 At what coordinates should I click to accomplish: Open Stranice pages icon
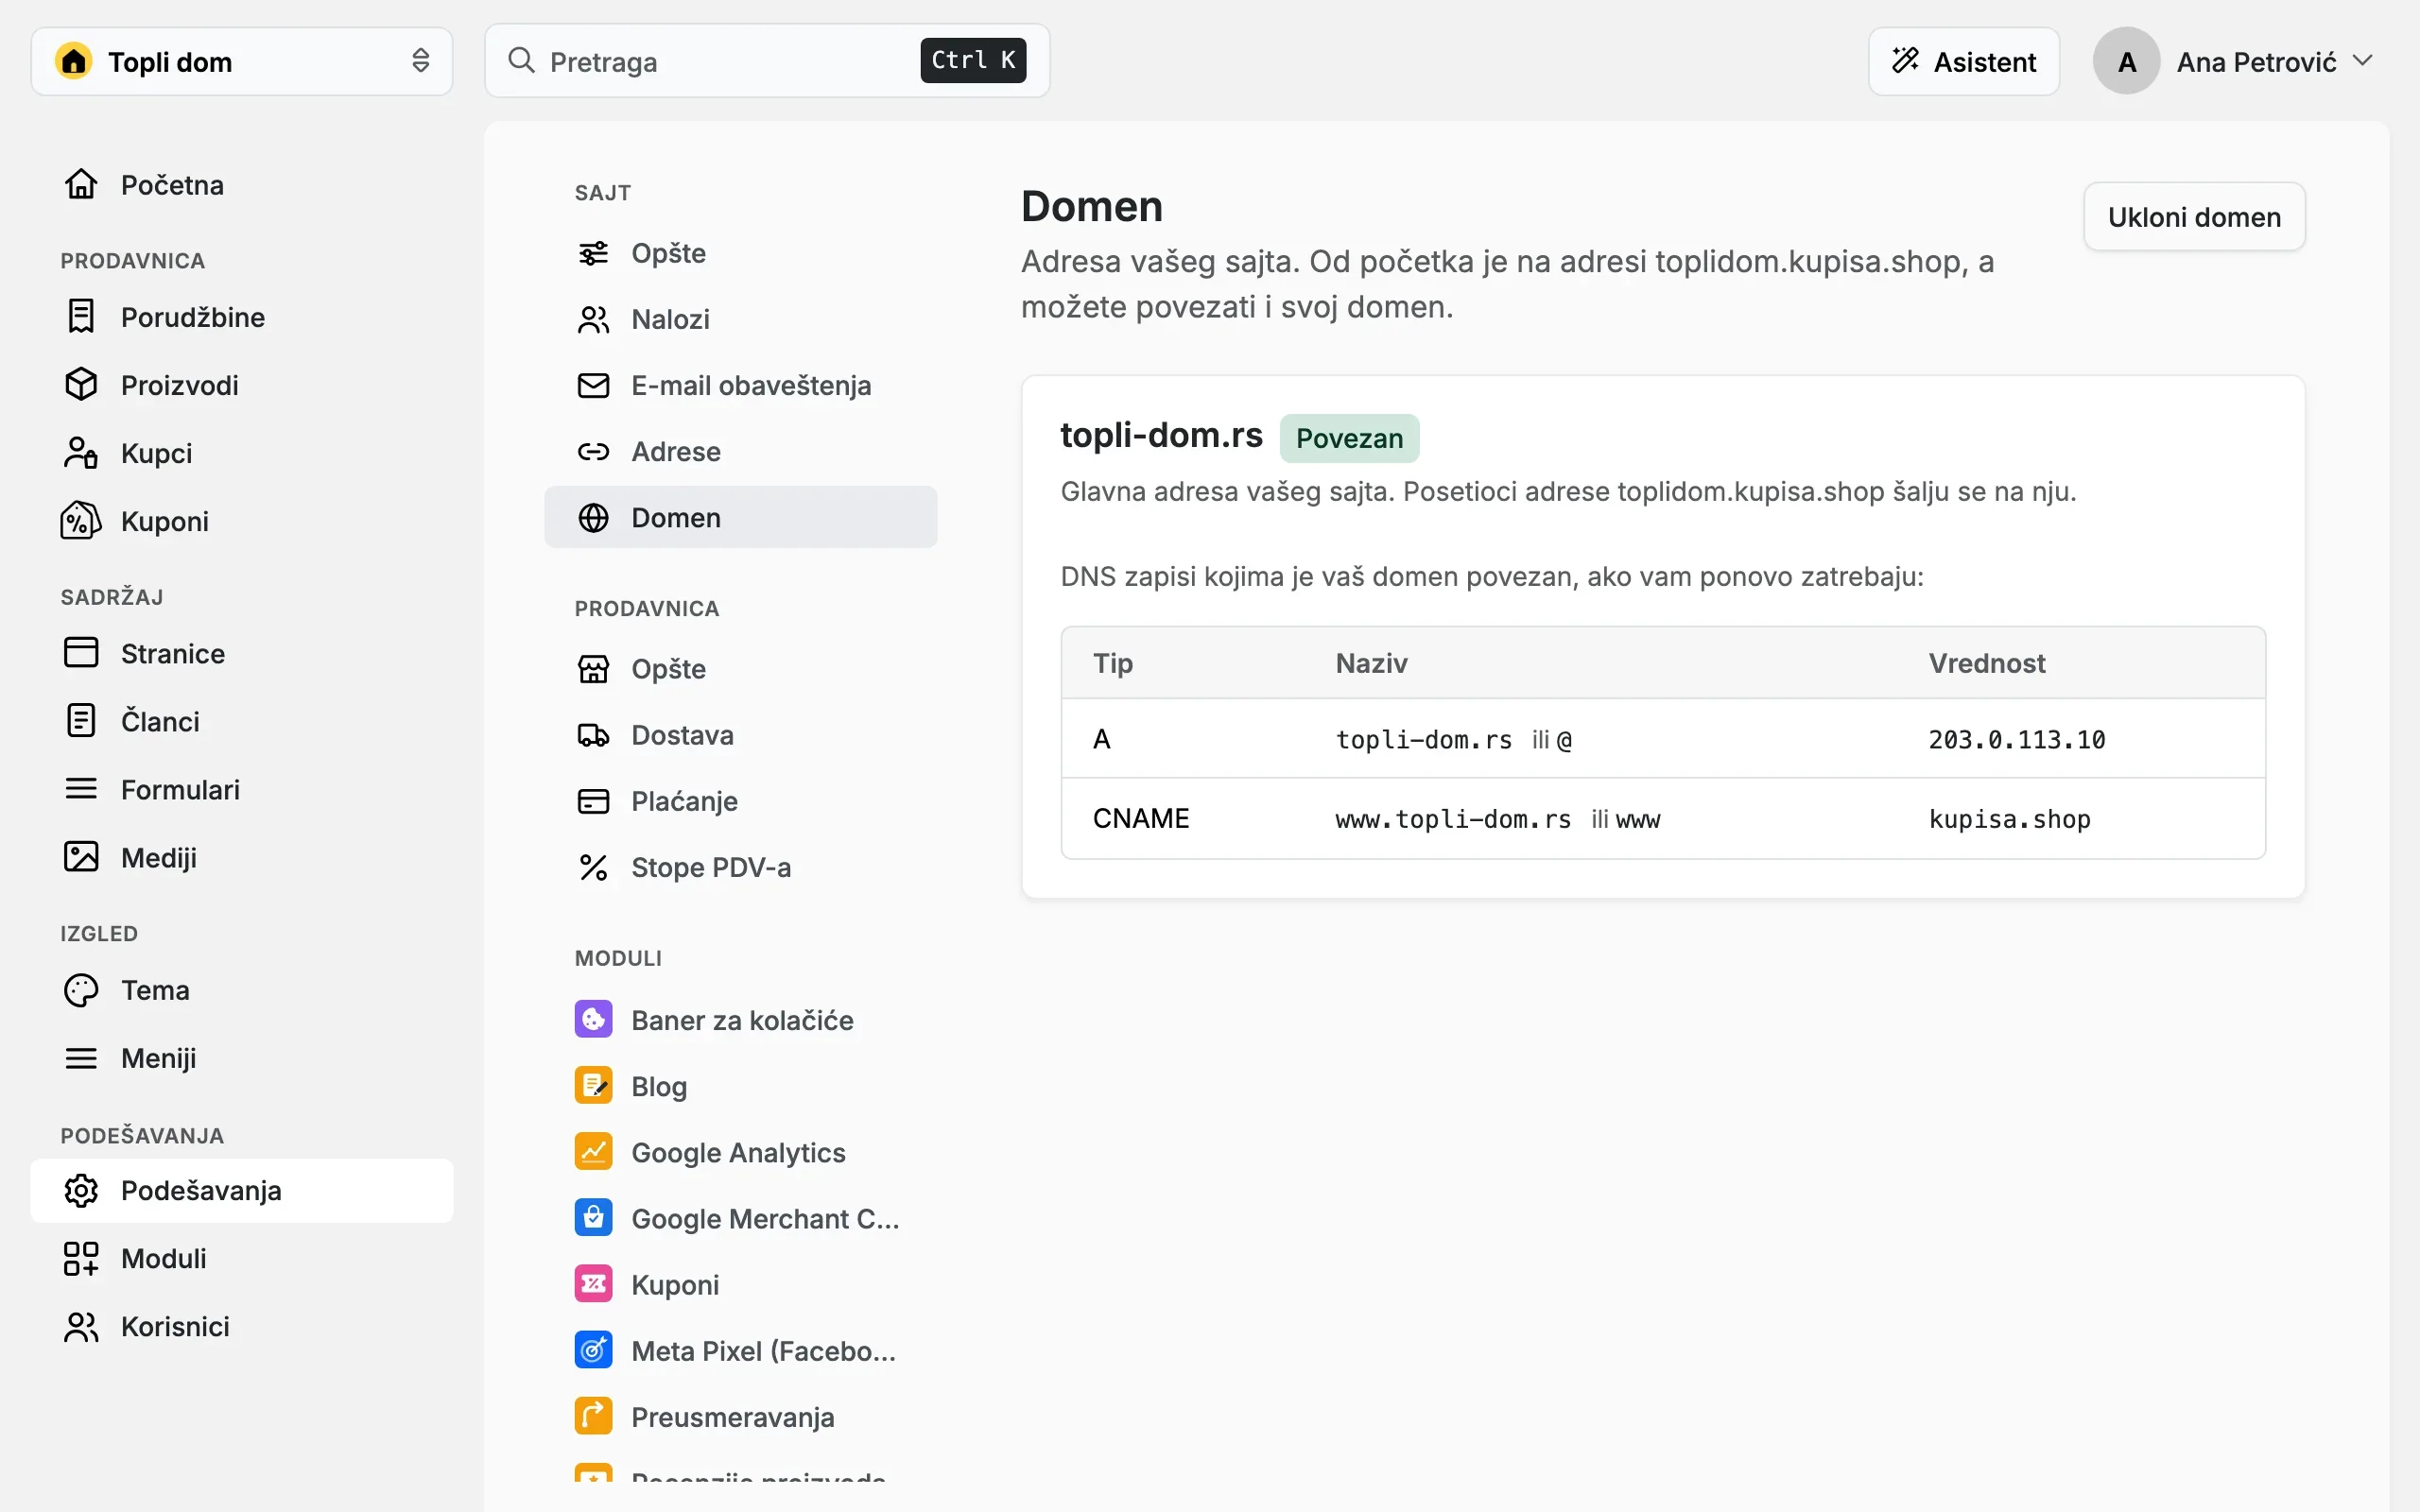tap(81, 652)
